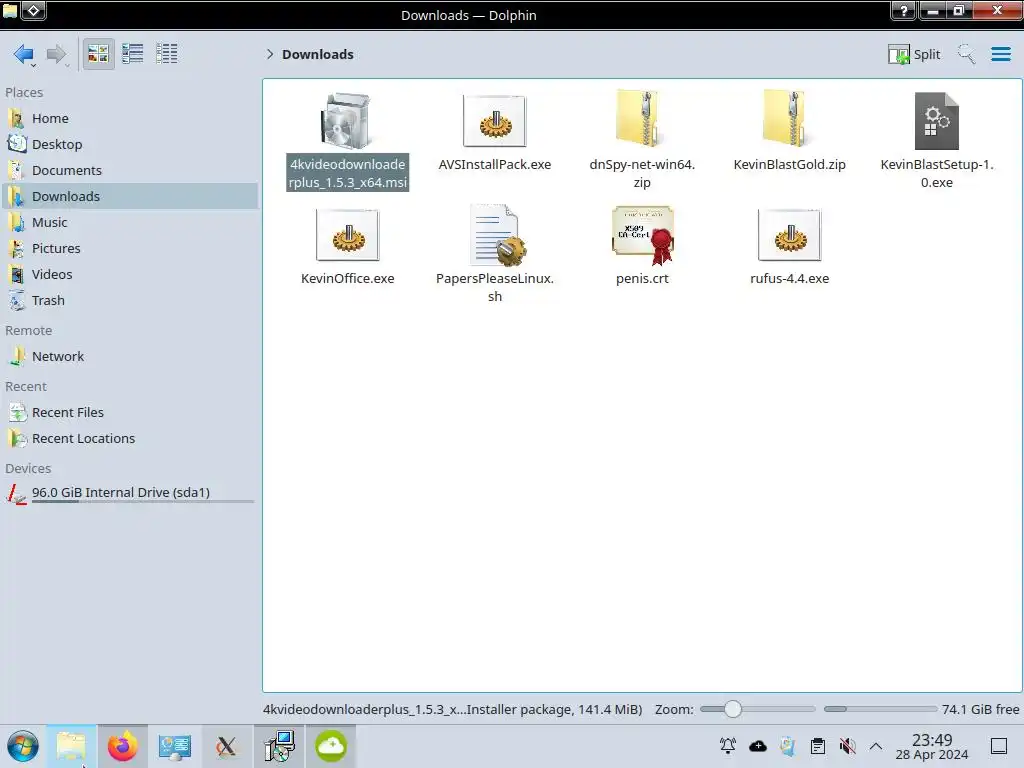The image size is (1024, 768).
Task: Switch to Icons view mode
Action: pos(98,54)
